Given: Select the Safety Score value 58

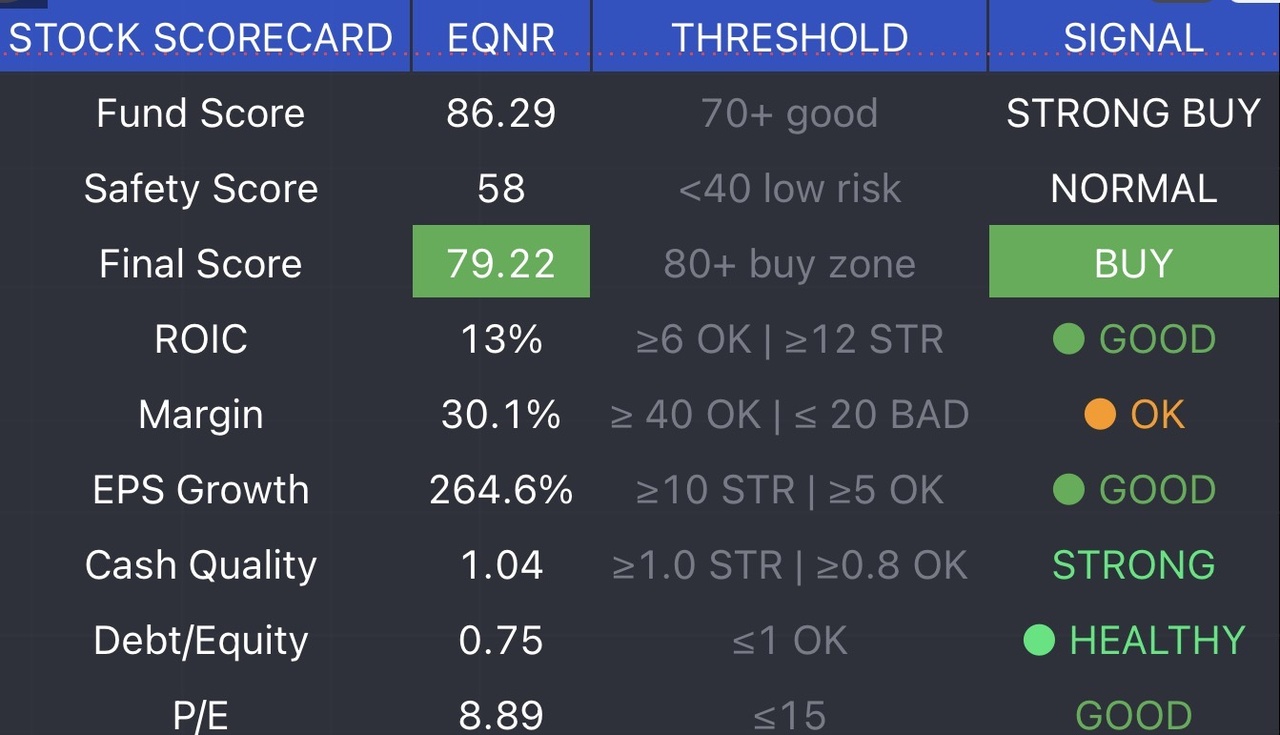Looking at the screenshot, I should [x=501, y=188].
